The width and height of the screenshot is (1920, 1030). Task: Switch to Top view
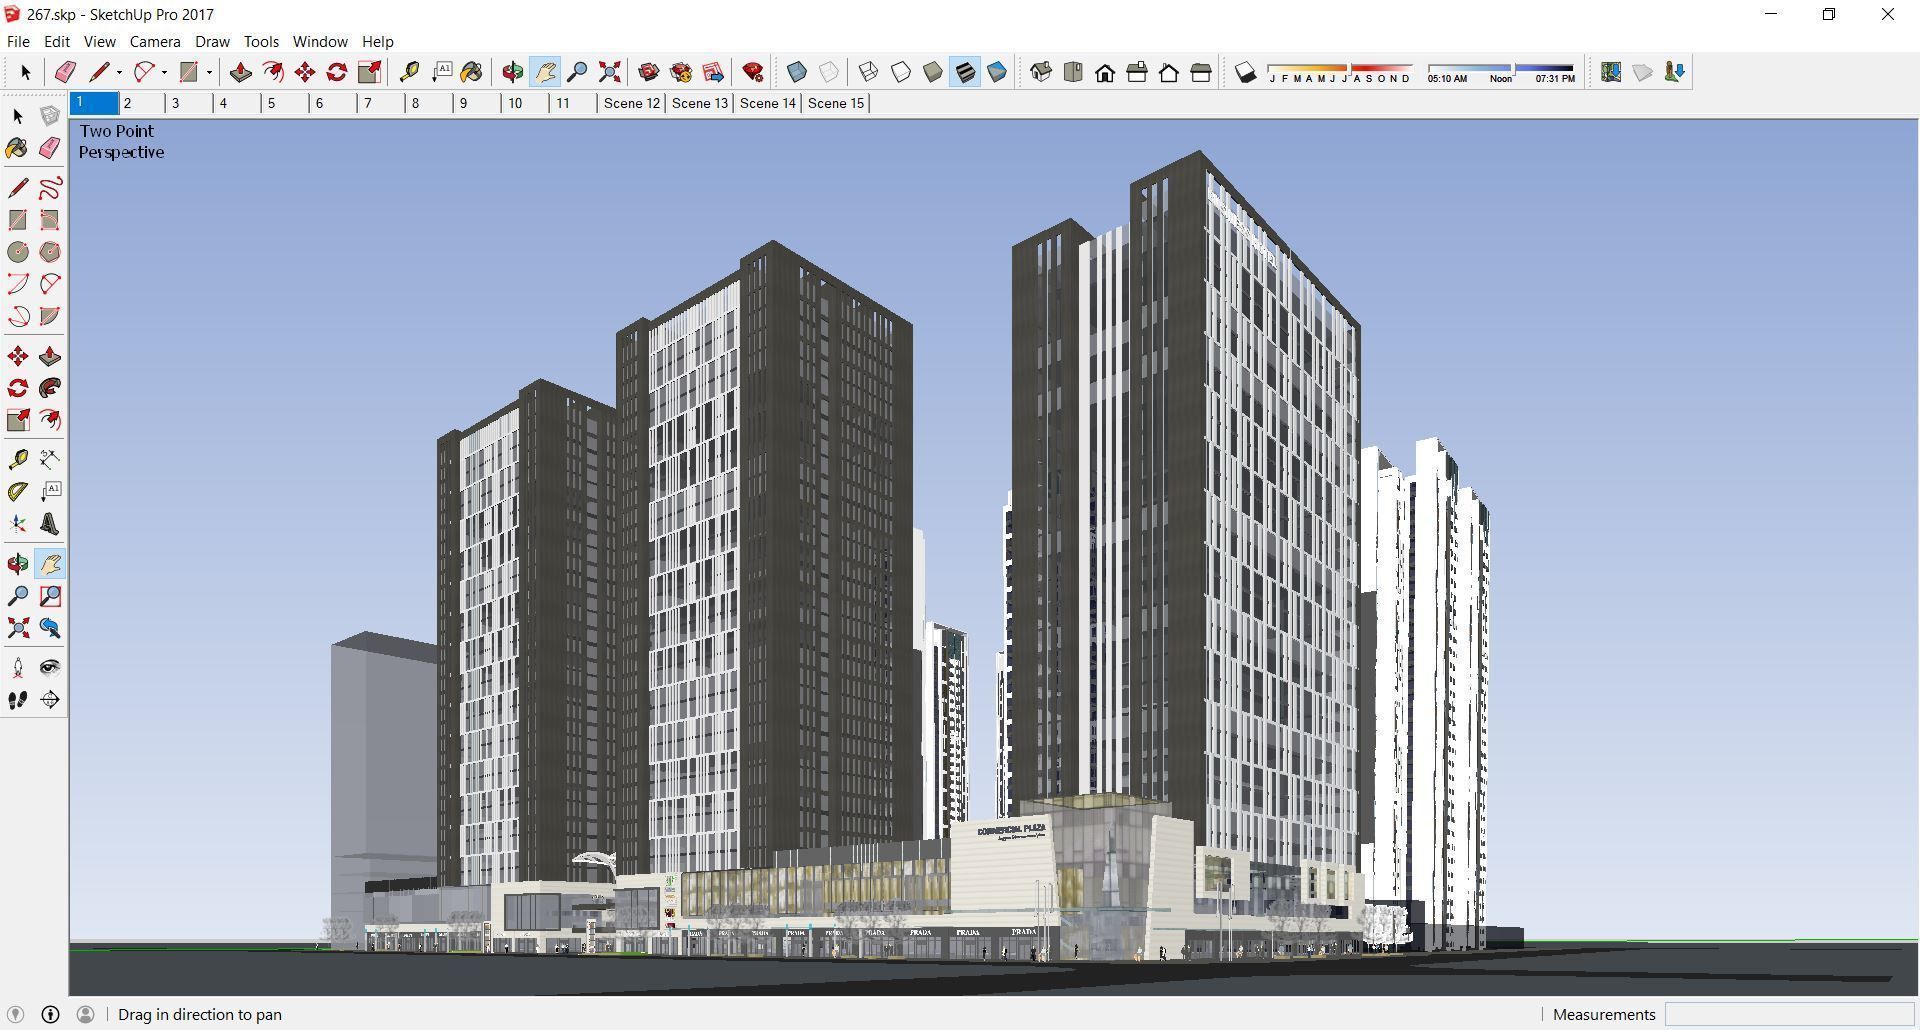[x=1073, y=72]
